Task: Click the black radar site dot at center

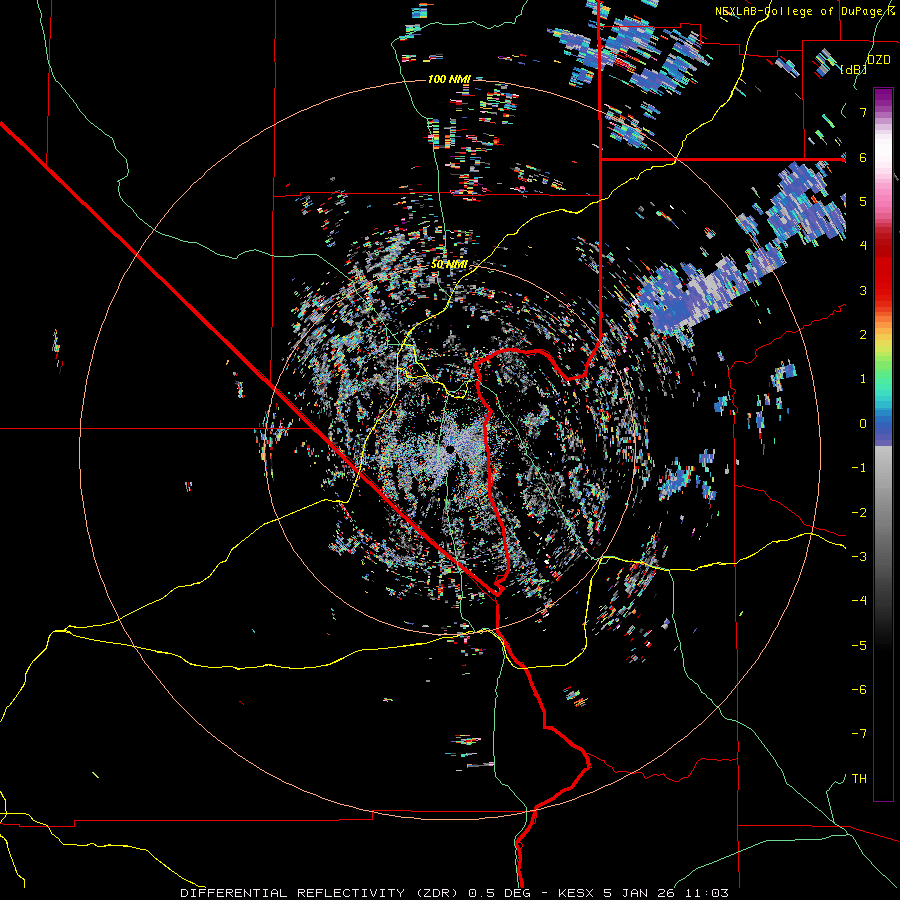Action: click(451, 448)
